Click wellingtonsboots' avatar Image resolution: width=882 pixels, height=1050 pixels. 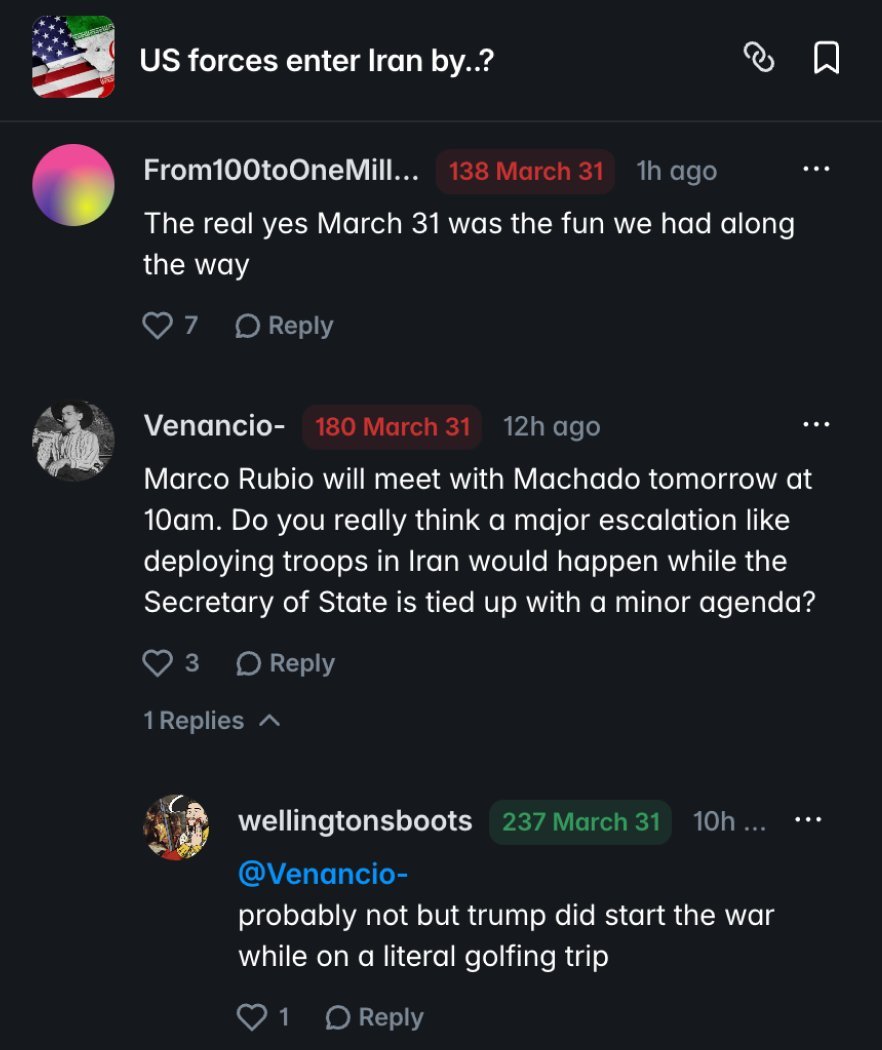point(178,828)
